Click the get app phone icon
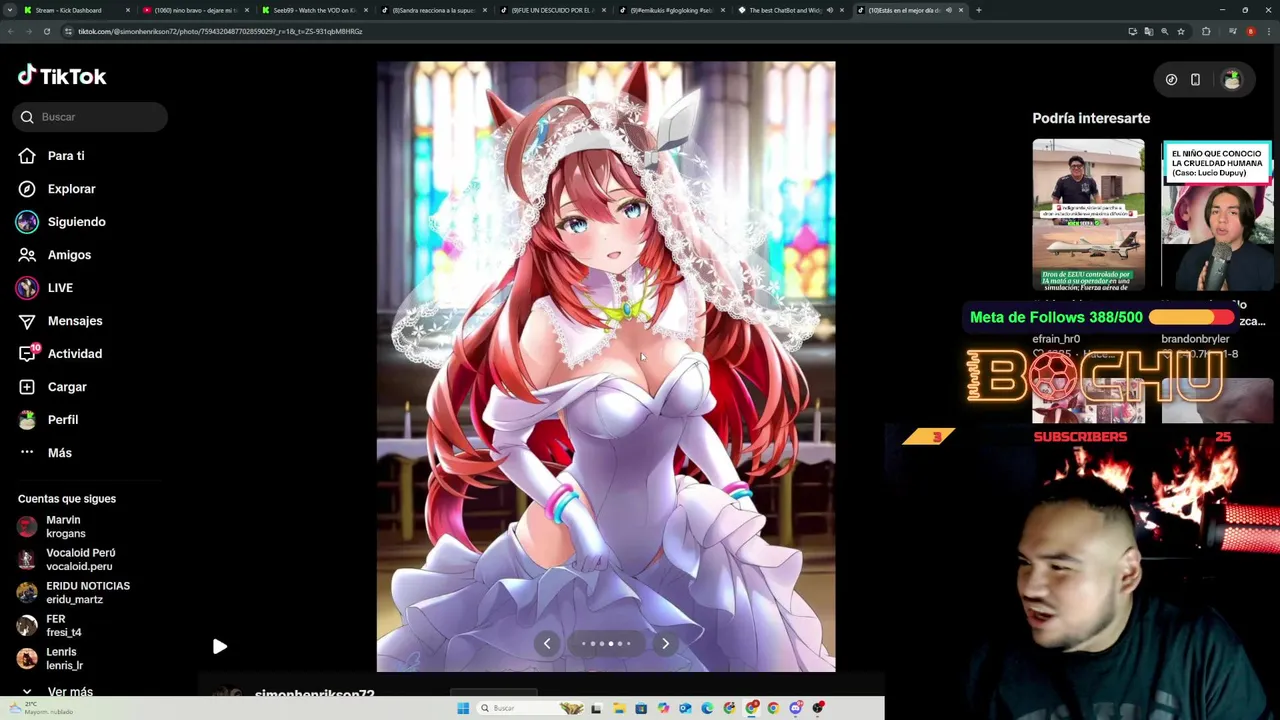 pos(1195,80)
